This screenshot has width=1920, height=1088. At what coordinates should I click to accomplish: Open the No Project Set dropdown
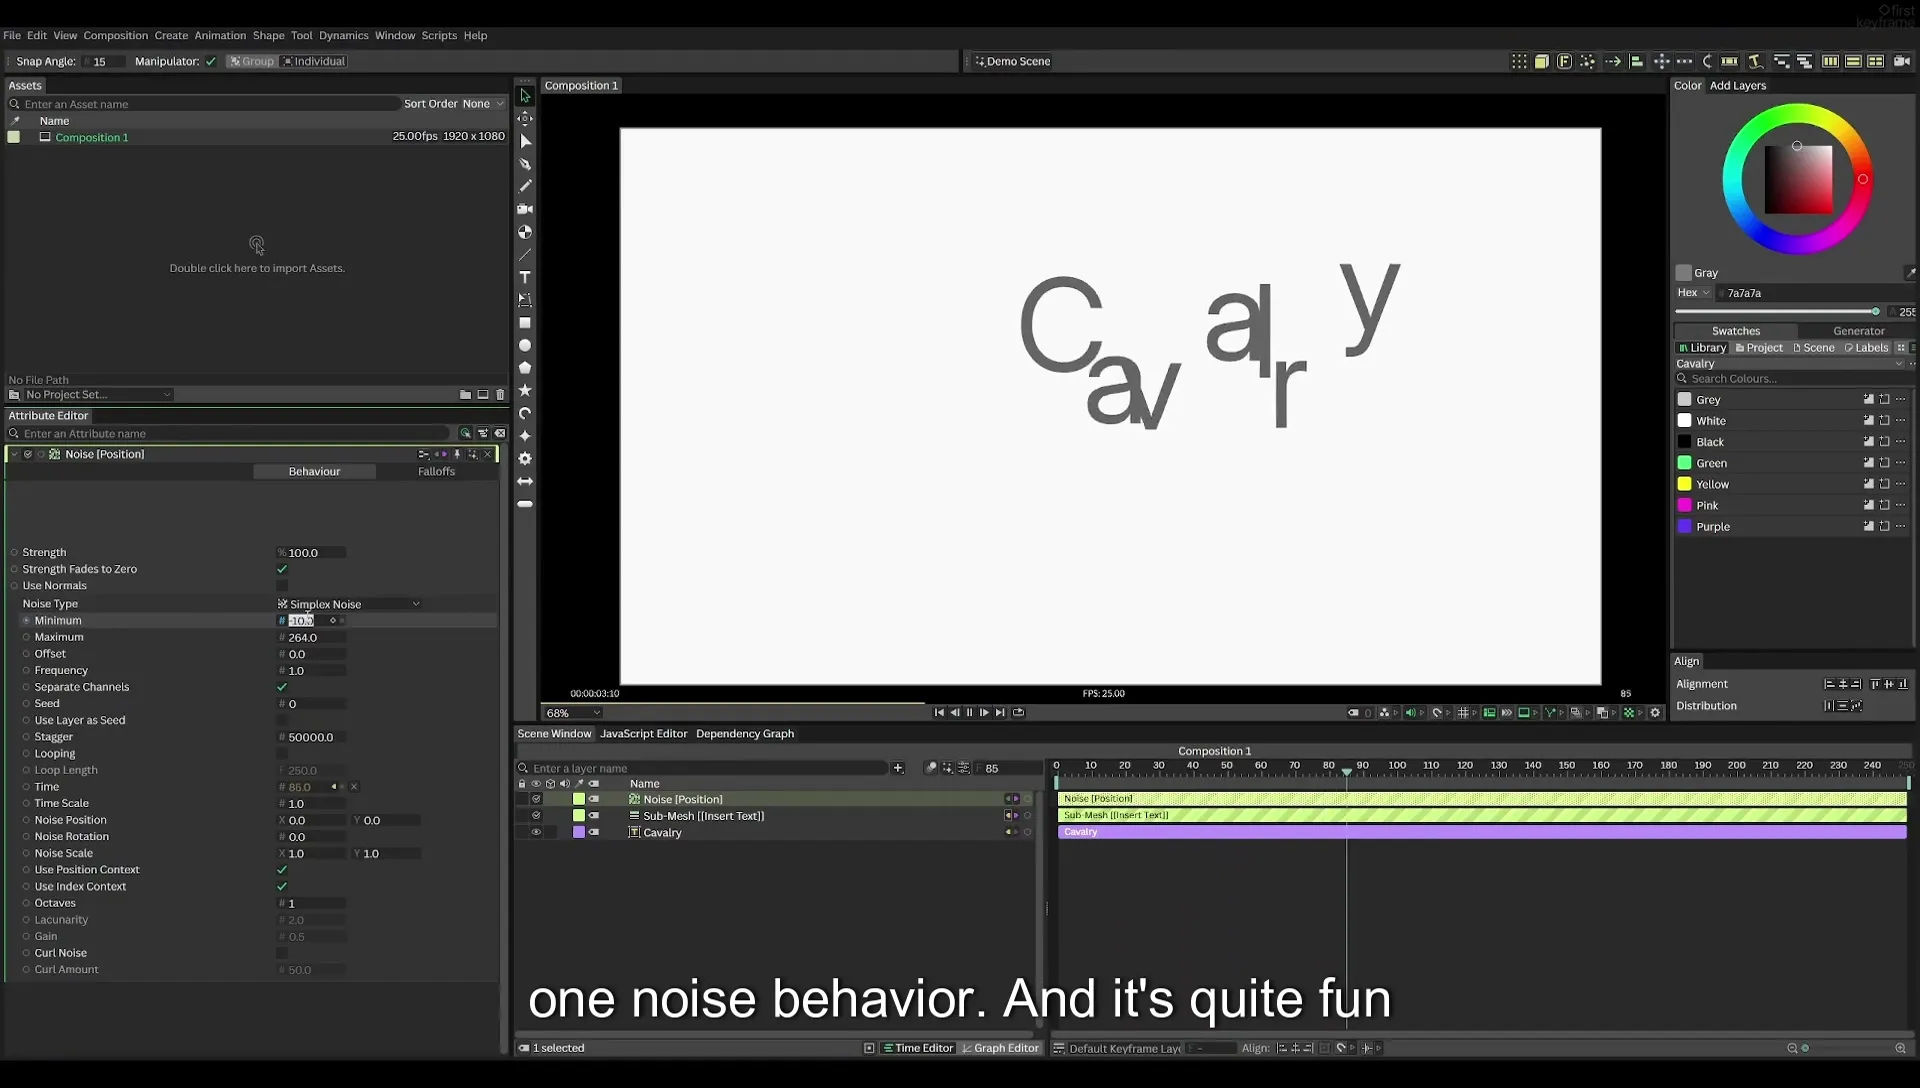97,395
